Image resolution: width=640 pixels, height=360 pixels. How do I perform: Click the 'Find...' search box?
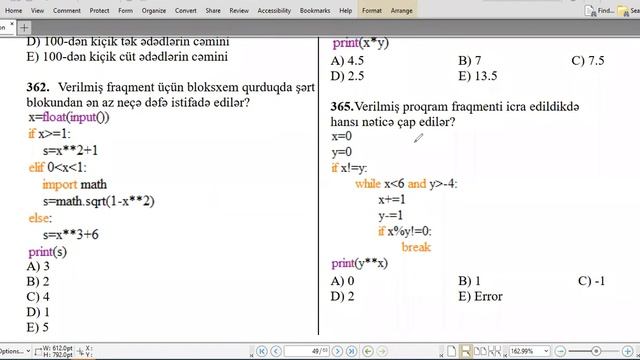click(606, 11)
